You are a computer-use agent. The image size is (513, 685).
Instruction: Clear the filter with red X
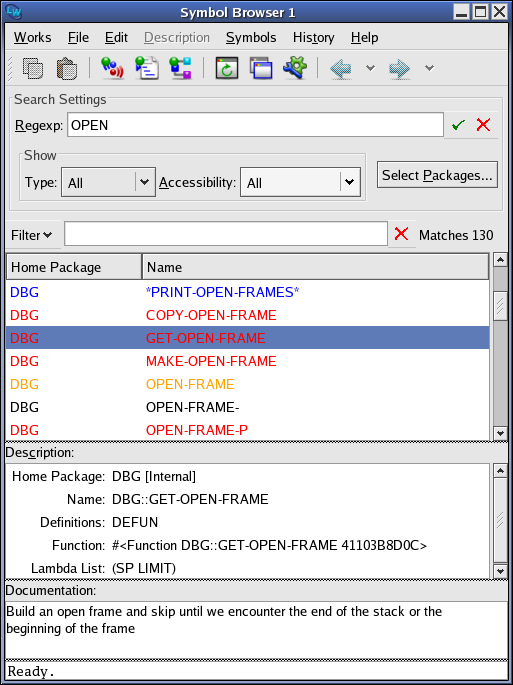(401, 234)
